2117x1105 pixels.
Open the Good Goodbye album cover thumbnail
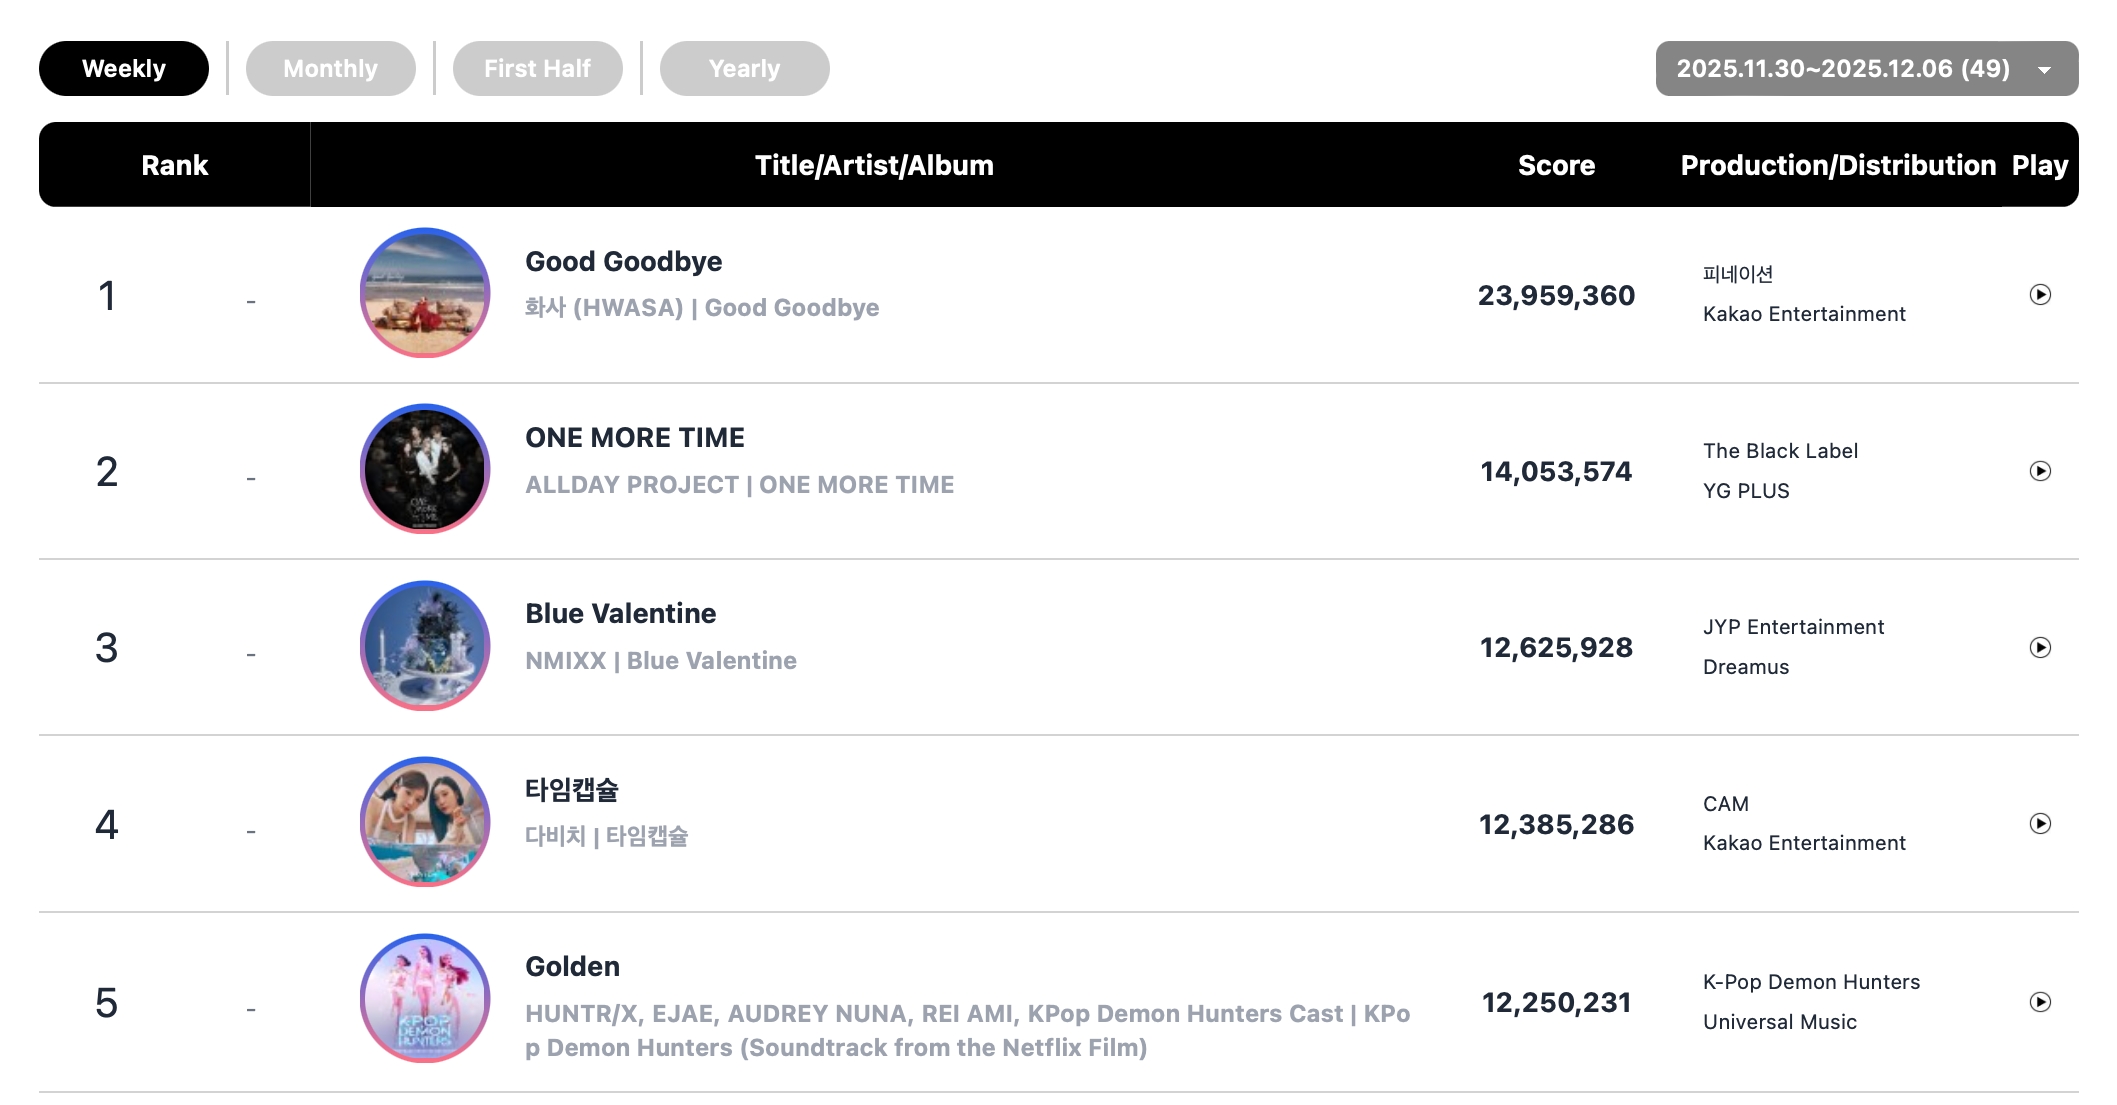pyautogui.click(x=425, y=293)
